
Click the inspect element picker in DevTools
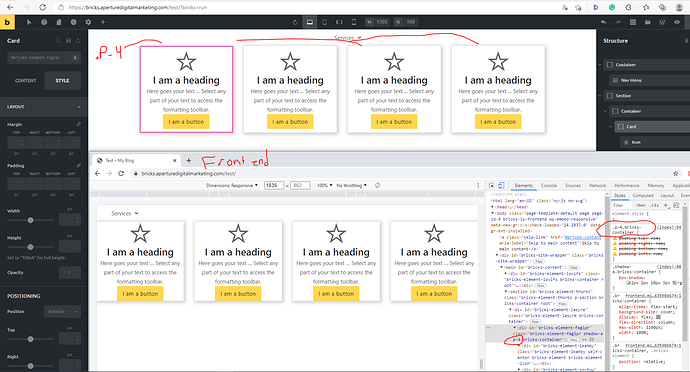coord(492,186)
